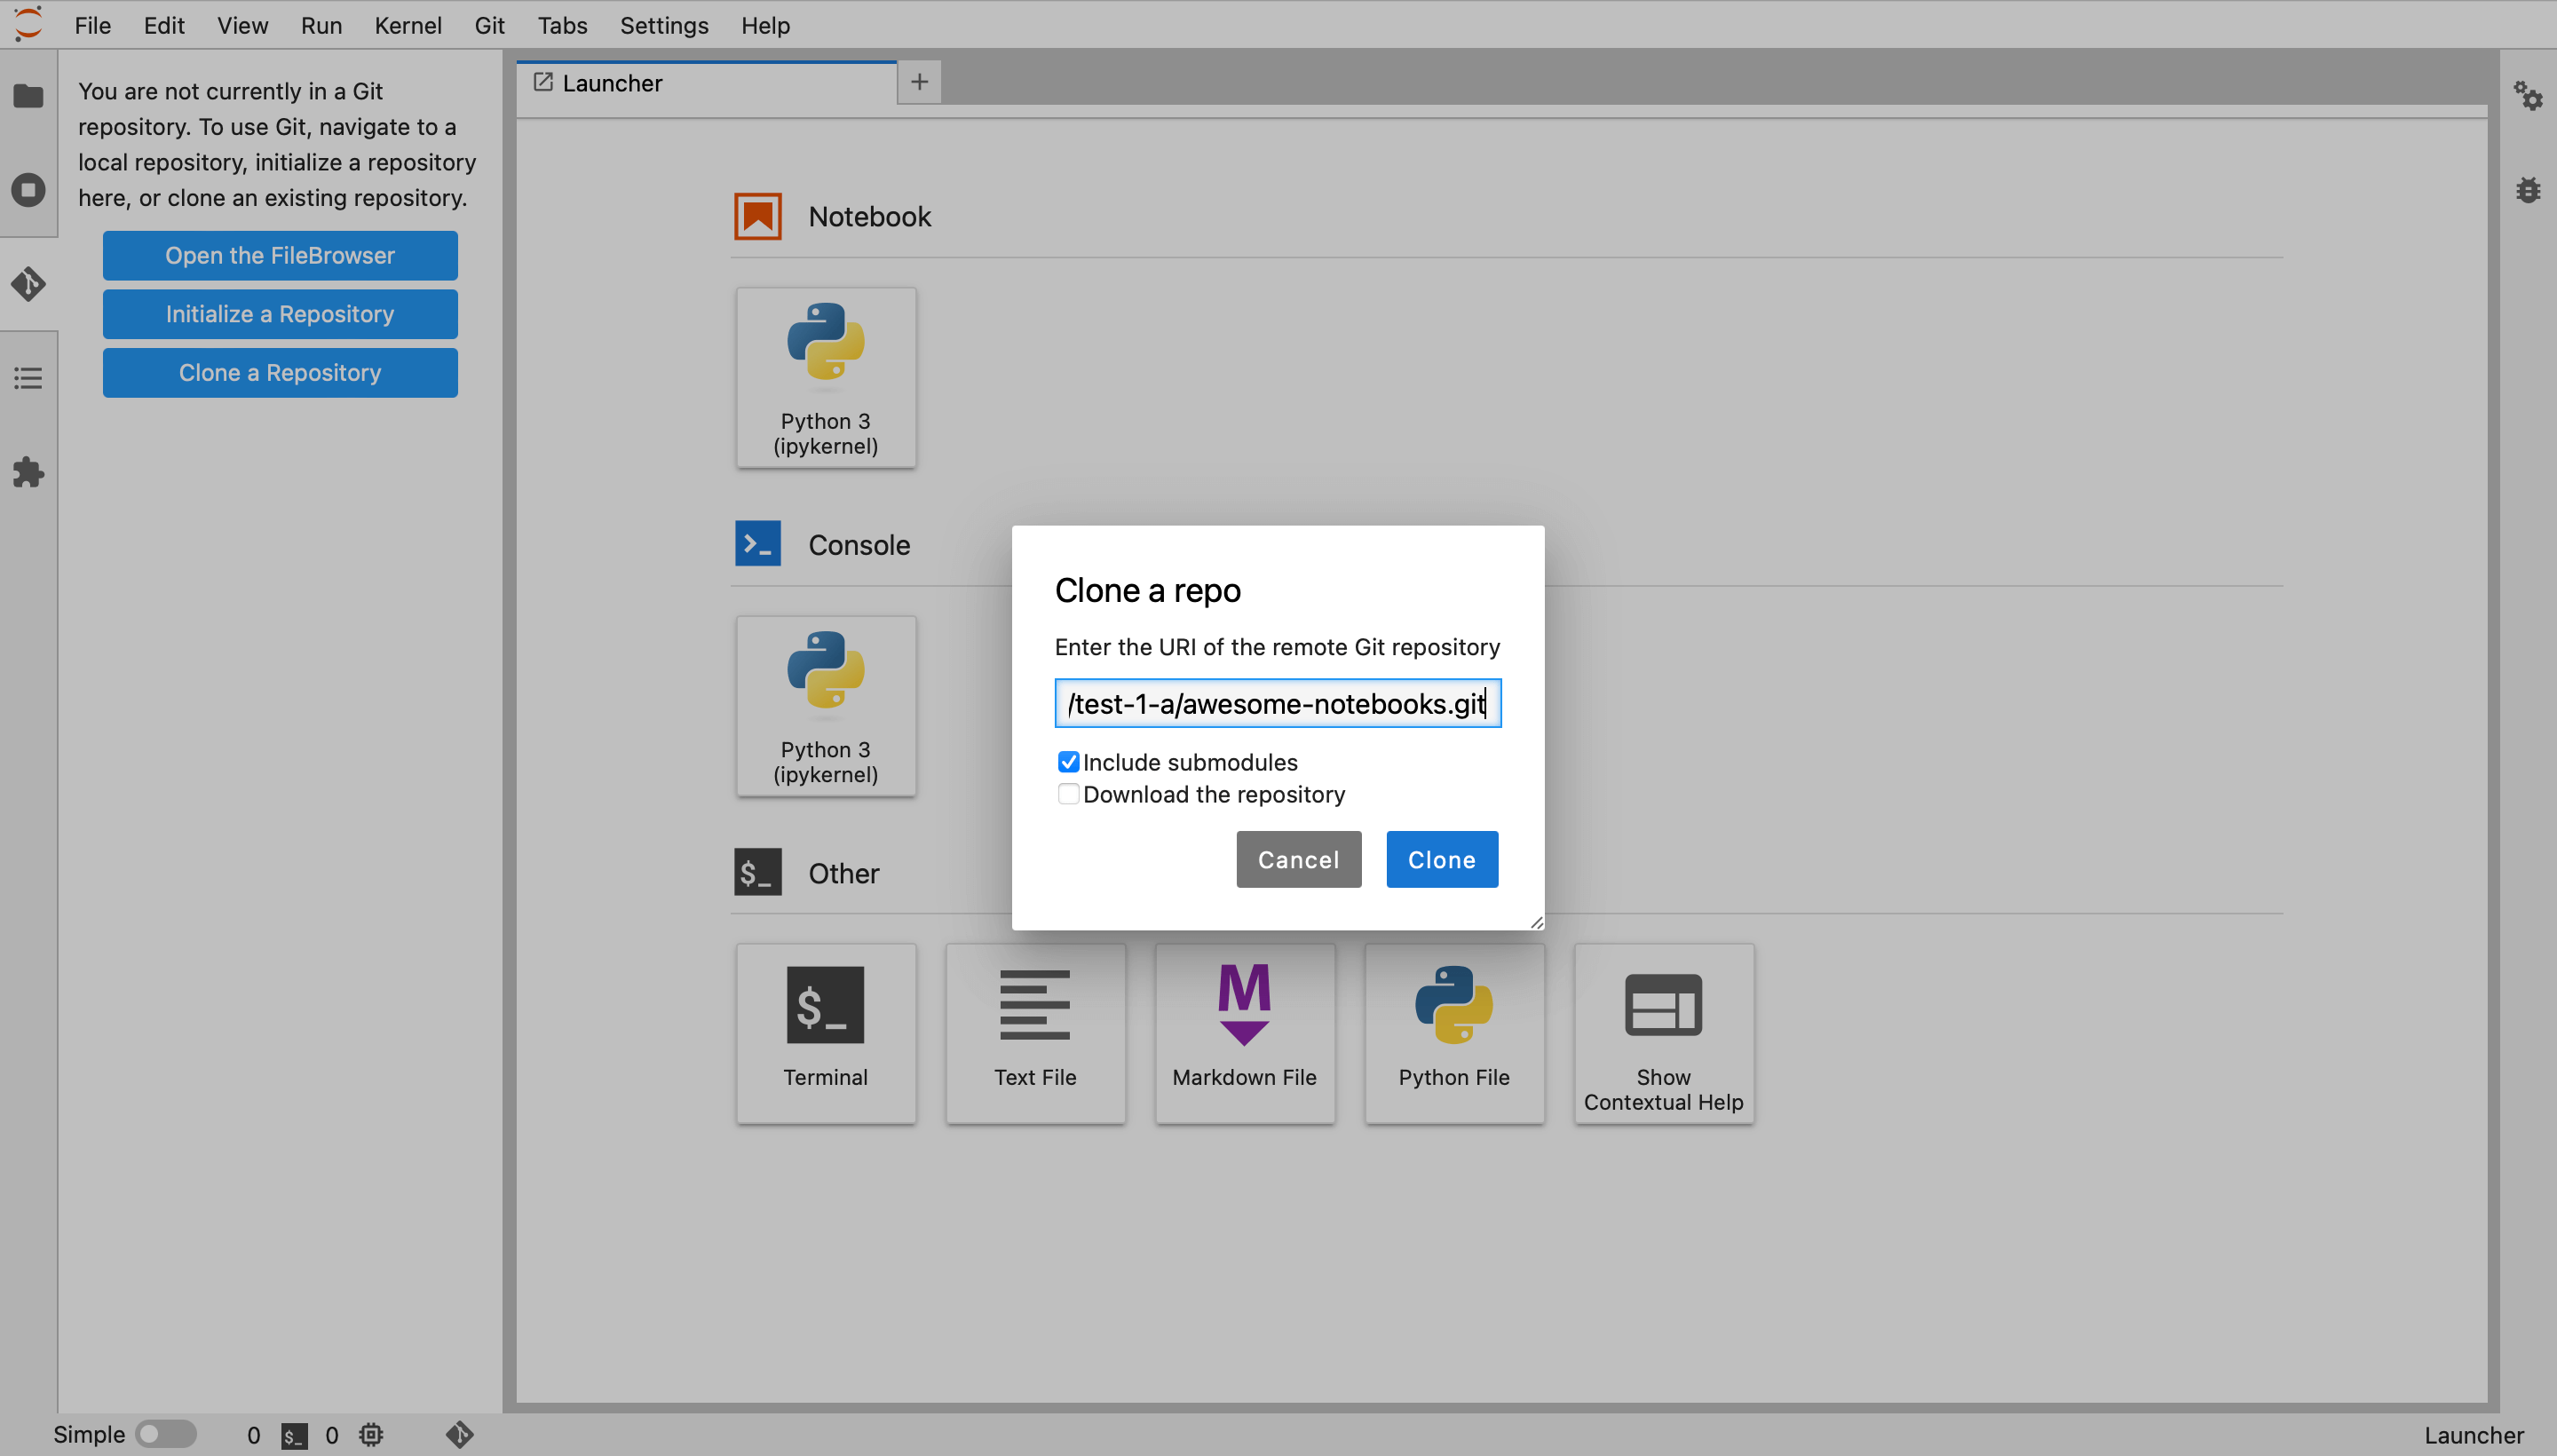This screenshot has height=1456, width=2557.
Task: Open the Property Inspector in the right sidebar
Action: coord(2529,96)
